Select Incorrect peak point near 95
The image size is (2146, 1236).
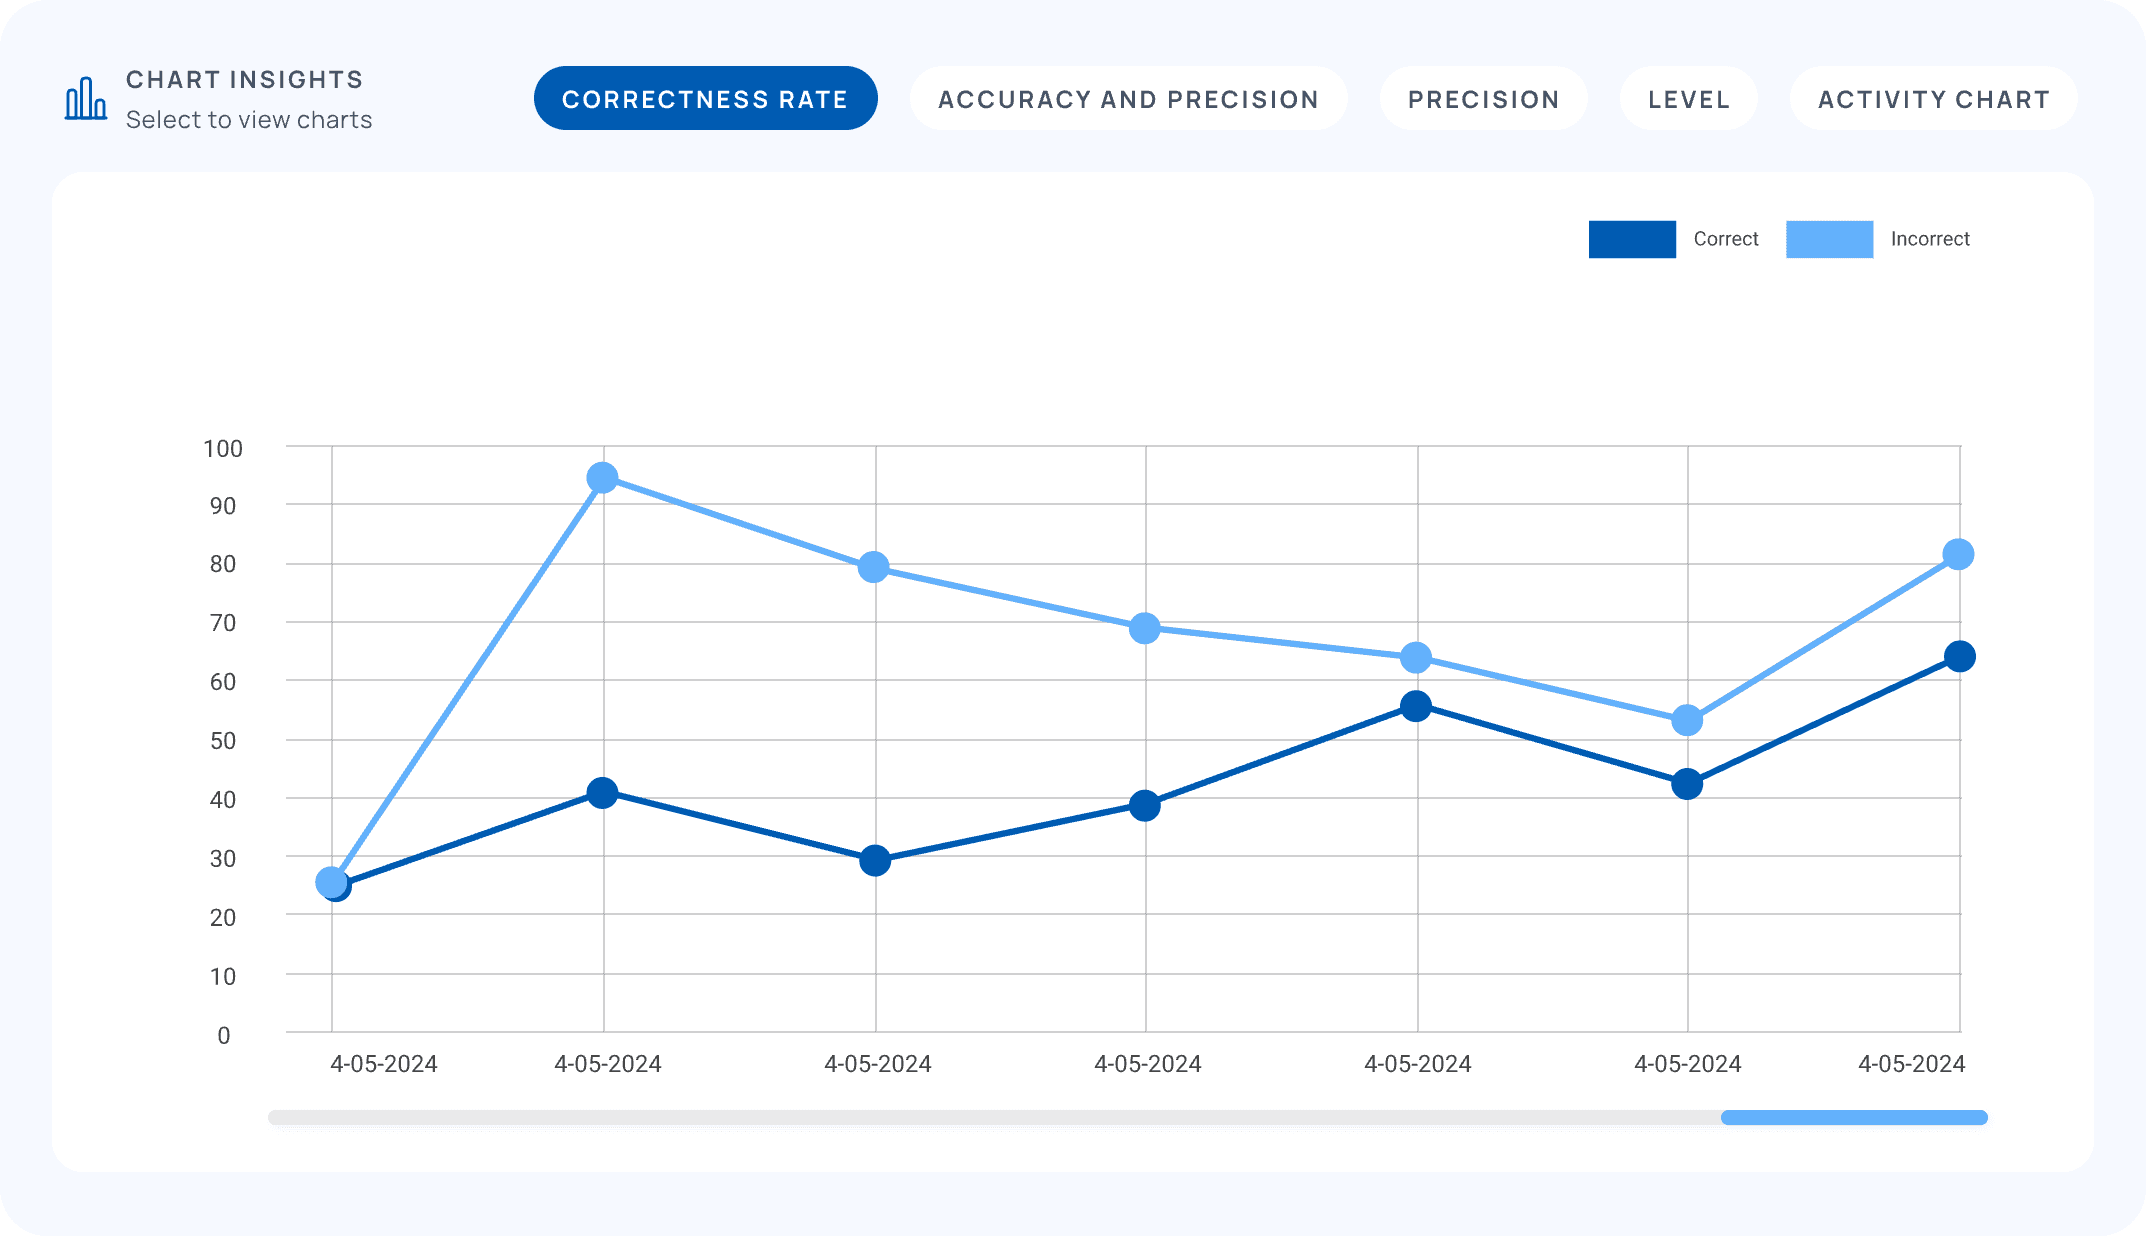pos(602,478)
